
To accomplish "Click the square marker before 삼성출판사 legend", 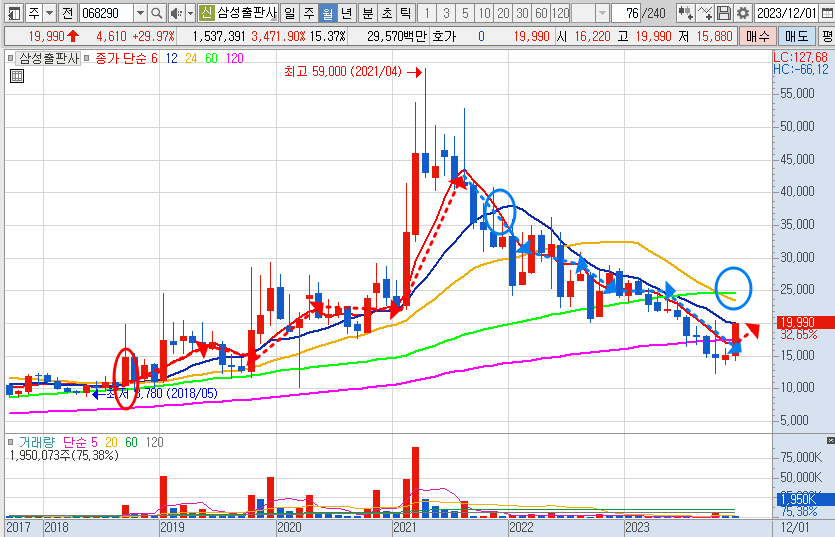I will click(10, 58).
